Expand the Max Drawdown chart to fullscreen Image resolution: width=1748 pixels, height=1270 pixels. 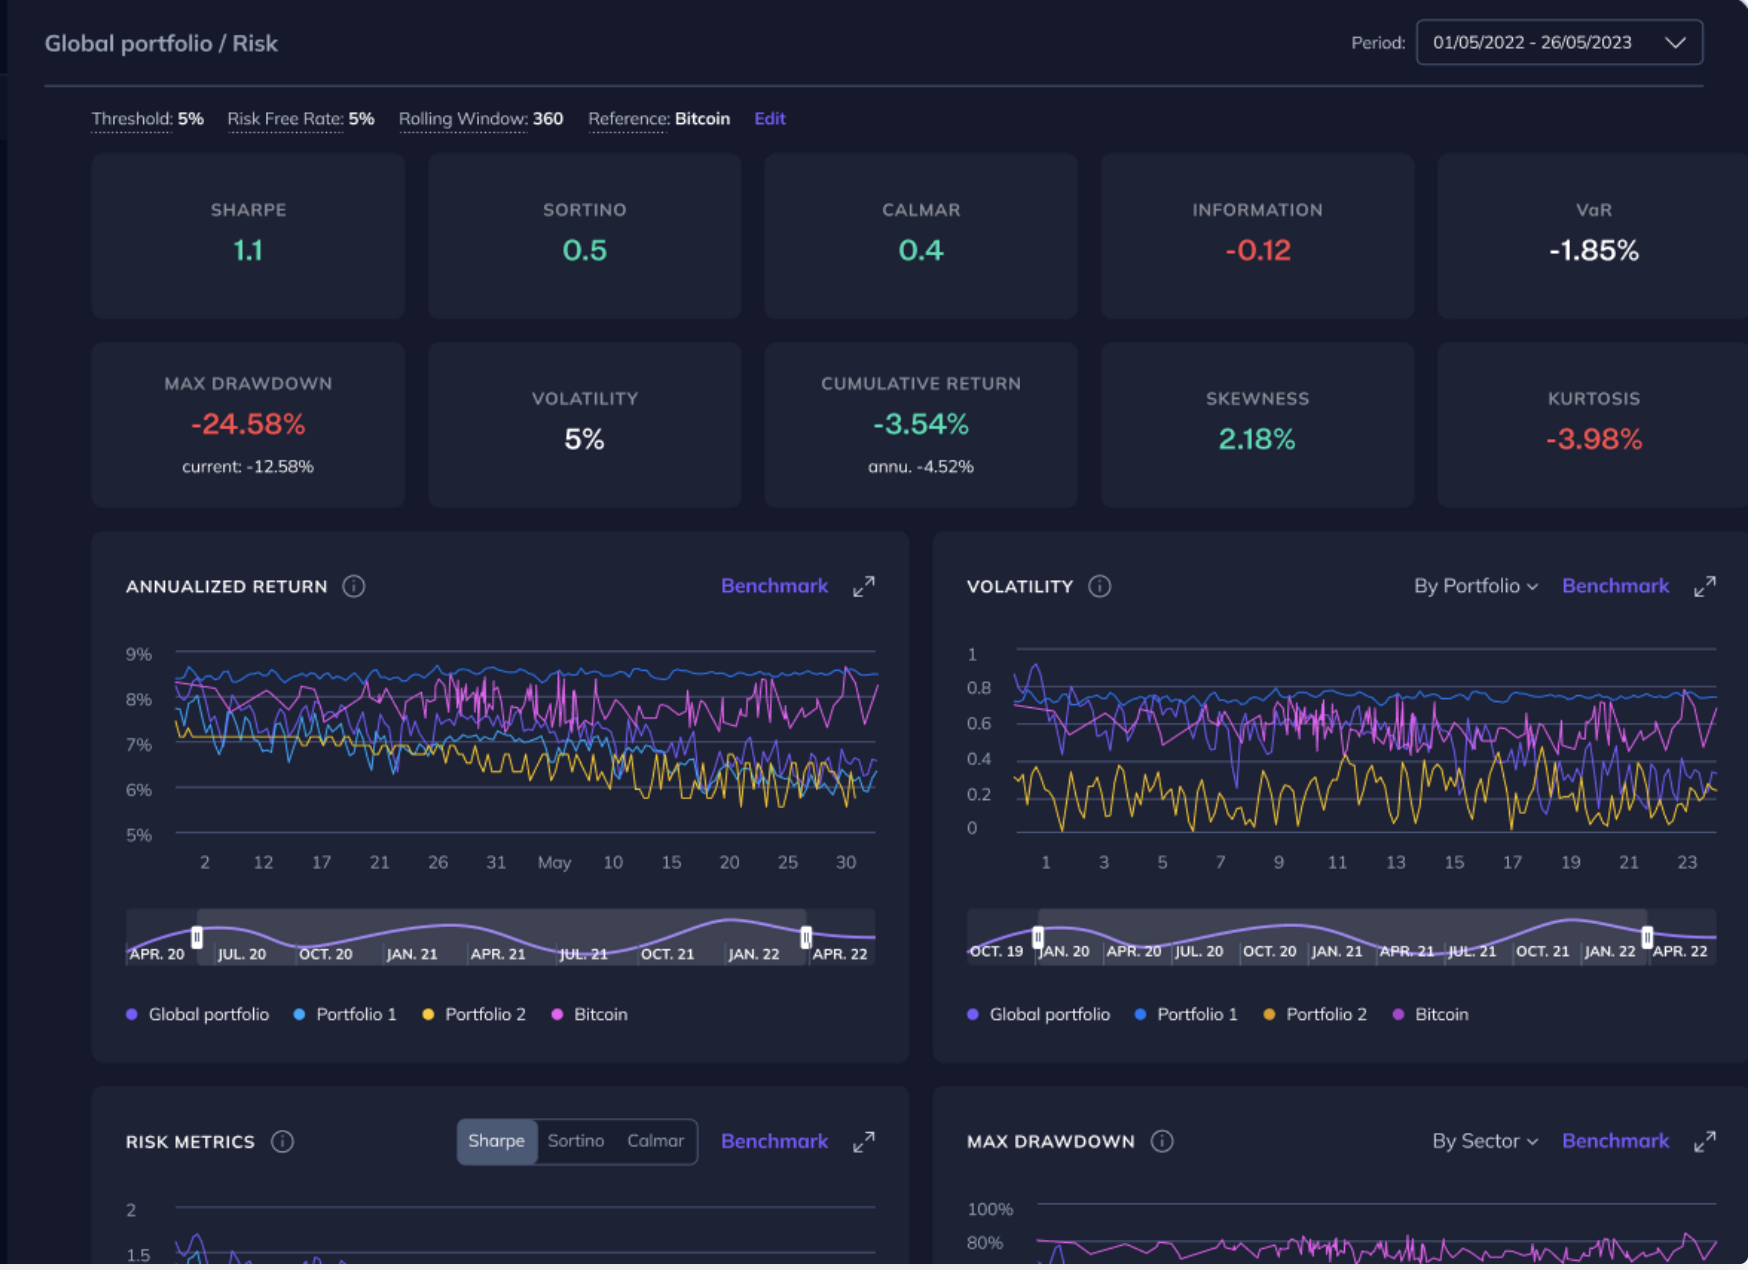point(1705,1141)
